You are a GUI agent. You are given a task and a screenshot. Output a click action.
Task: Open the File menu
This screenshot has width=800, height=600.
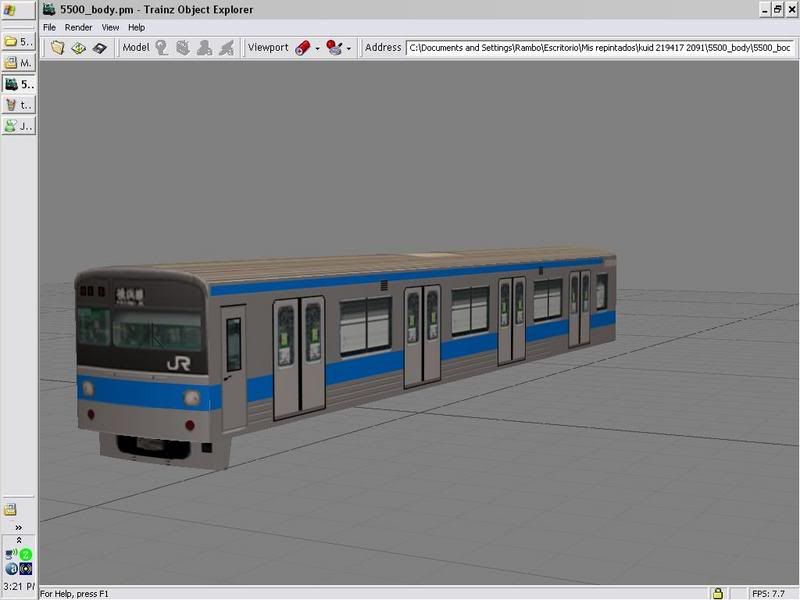49,27
